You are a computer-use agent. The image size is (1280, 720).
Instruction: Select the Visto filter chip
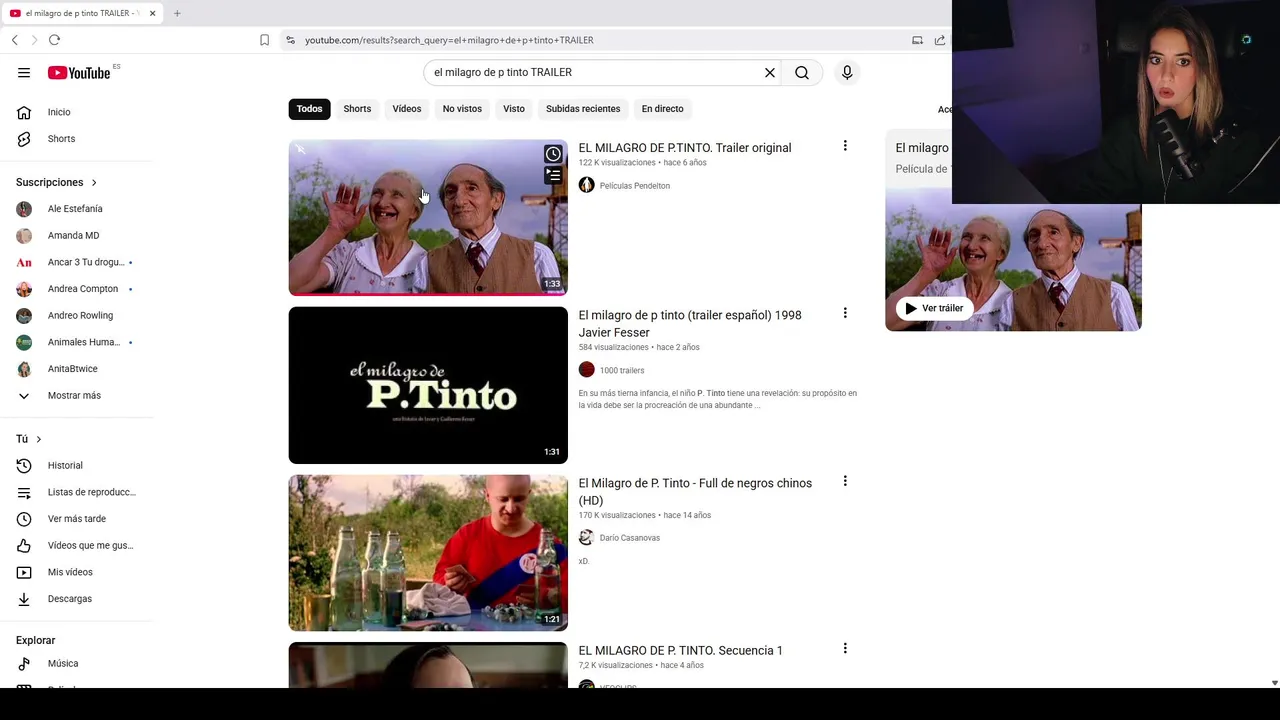point(514,109)
